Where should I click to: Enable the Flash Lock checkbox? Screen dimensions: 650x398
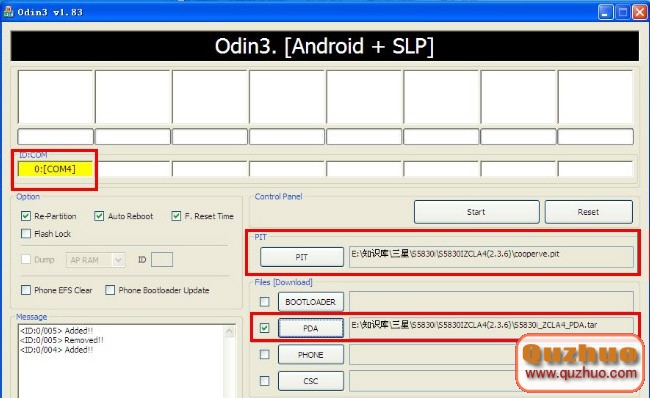pyautogui.click(x=26, y=233)
